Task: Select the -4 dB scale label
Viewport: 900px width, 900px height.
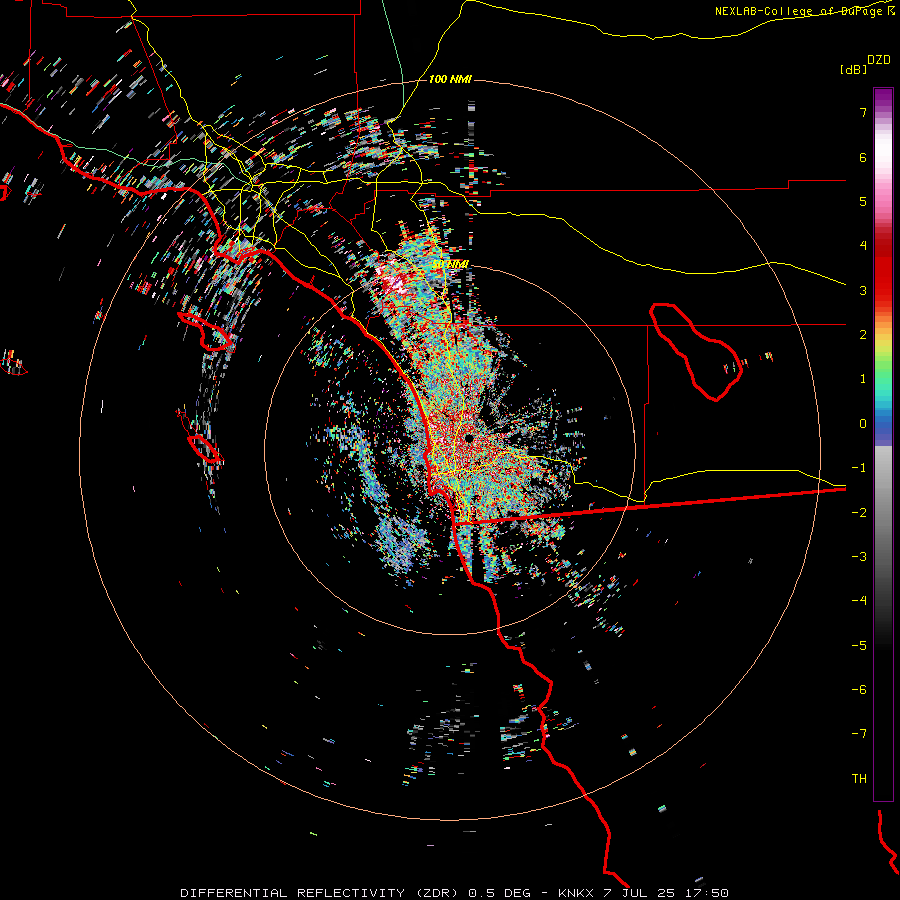Action: (859, 601)
